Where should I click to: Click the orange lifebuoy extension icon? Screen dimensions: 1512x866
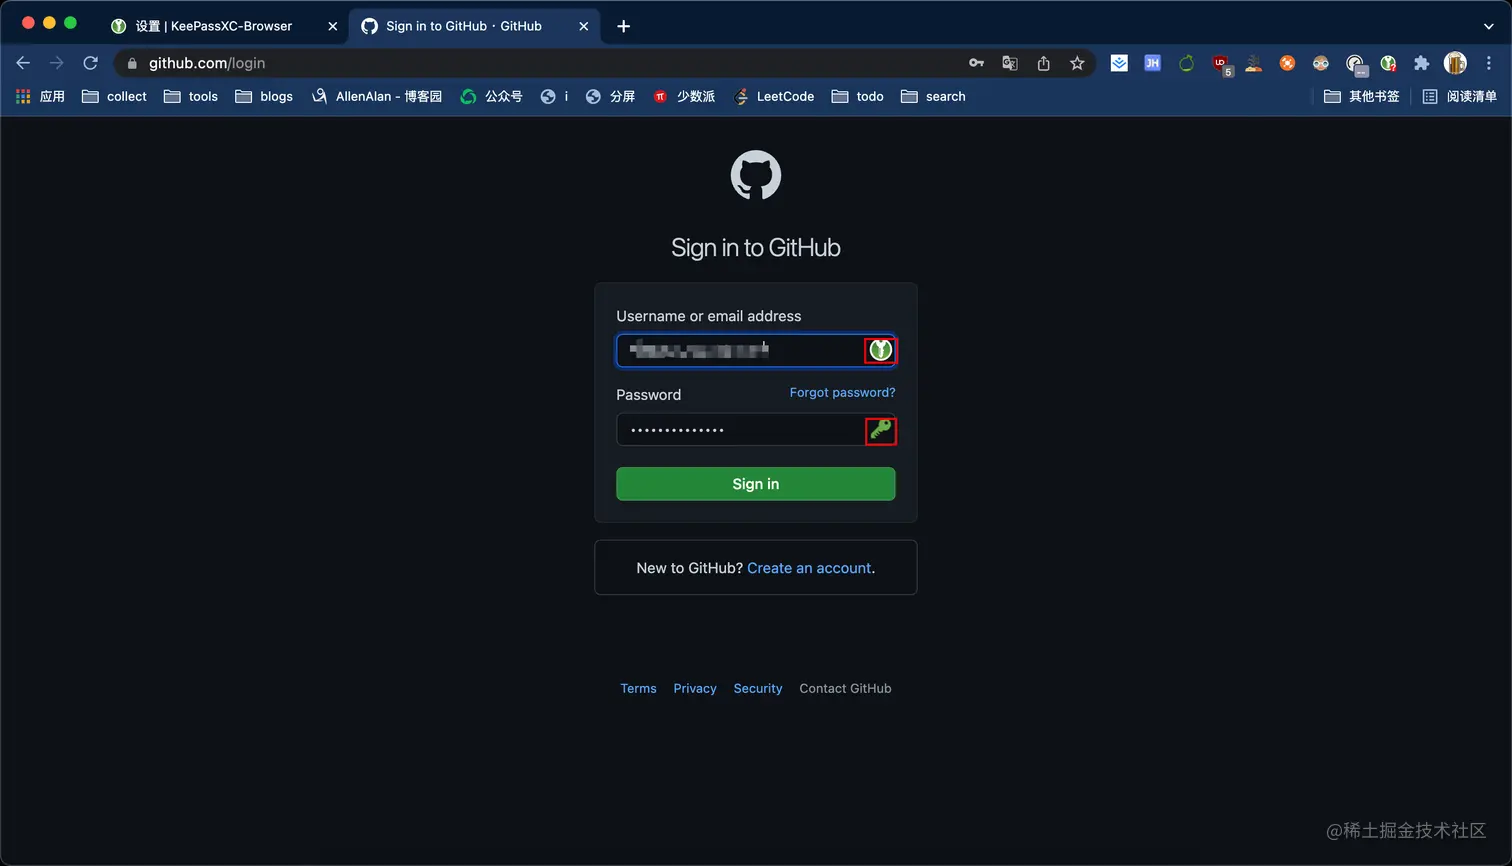point(1287,63)
